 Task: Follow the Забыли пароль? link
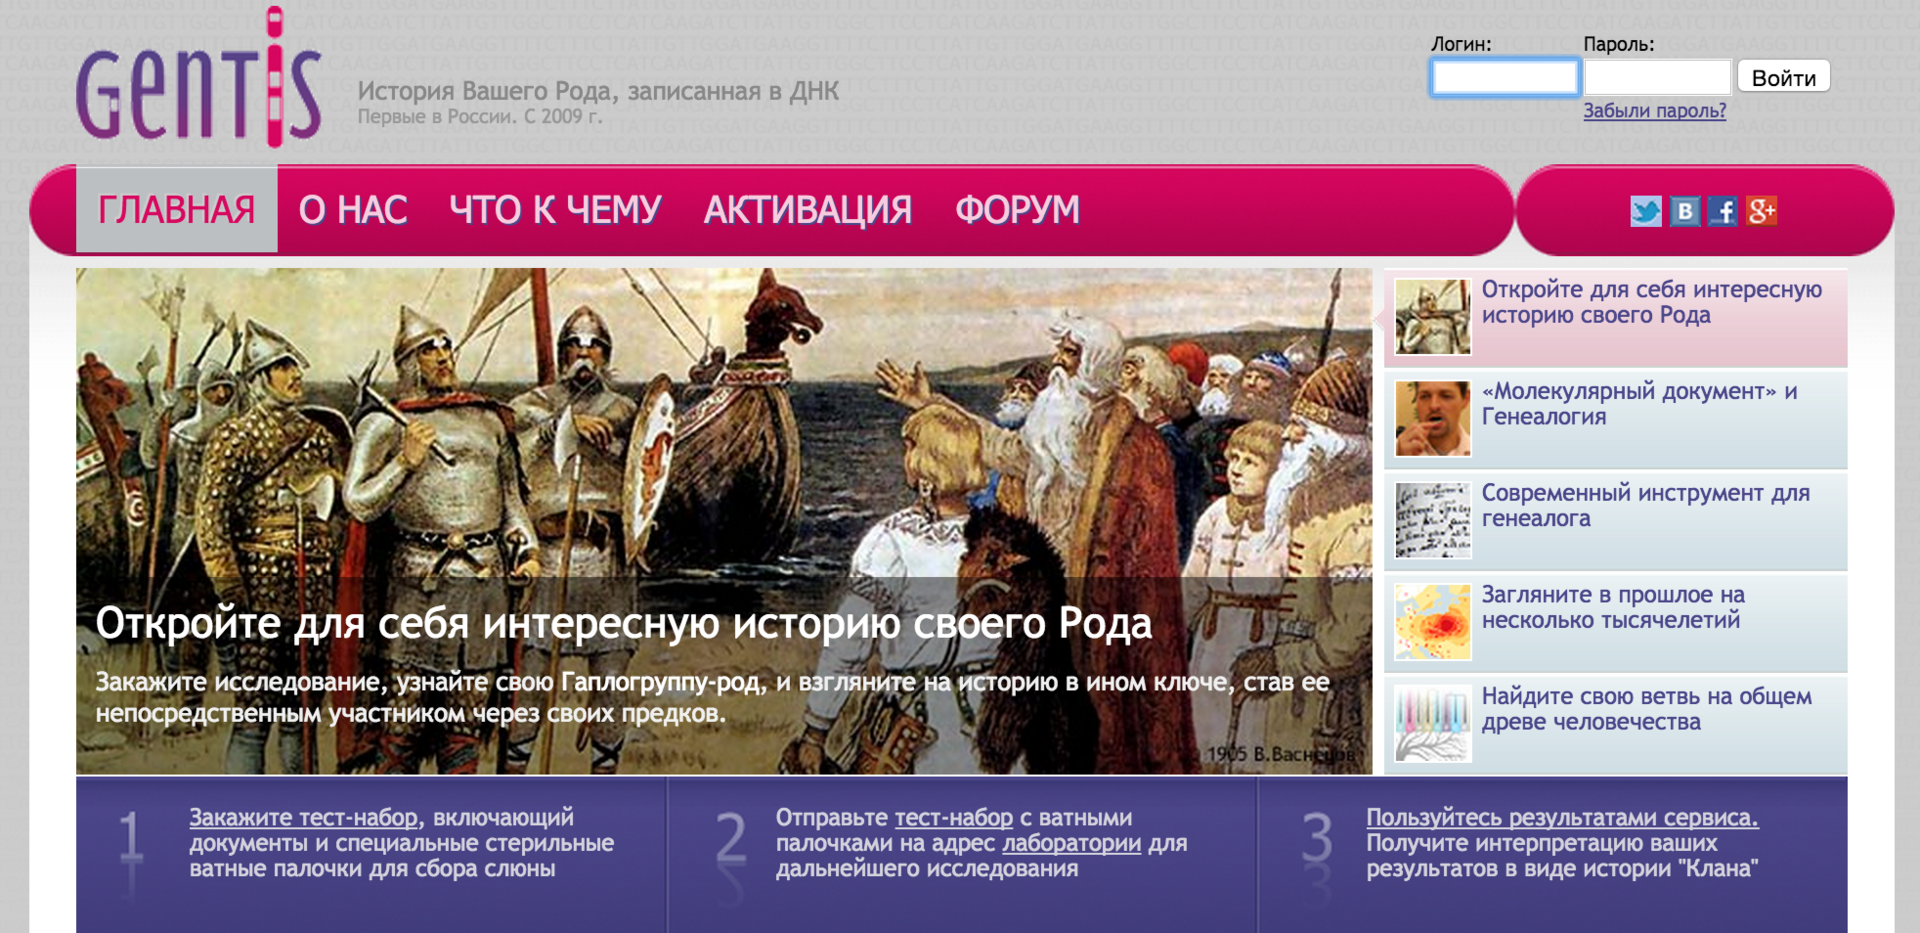point(1655,111)
